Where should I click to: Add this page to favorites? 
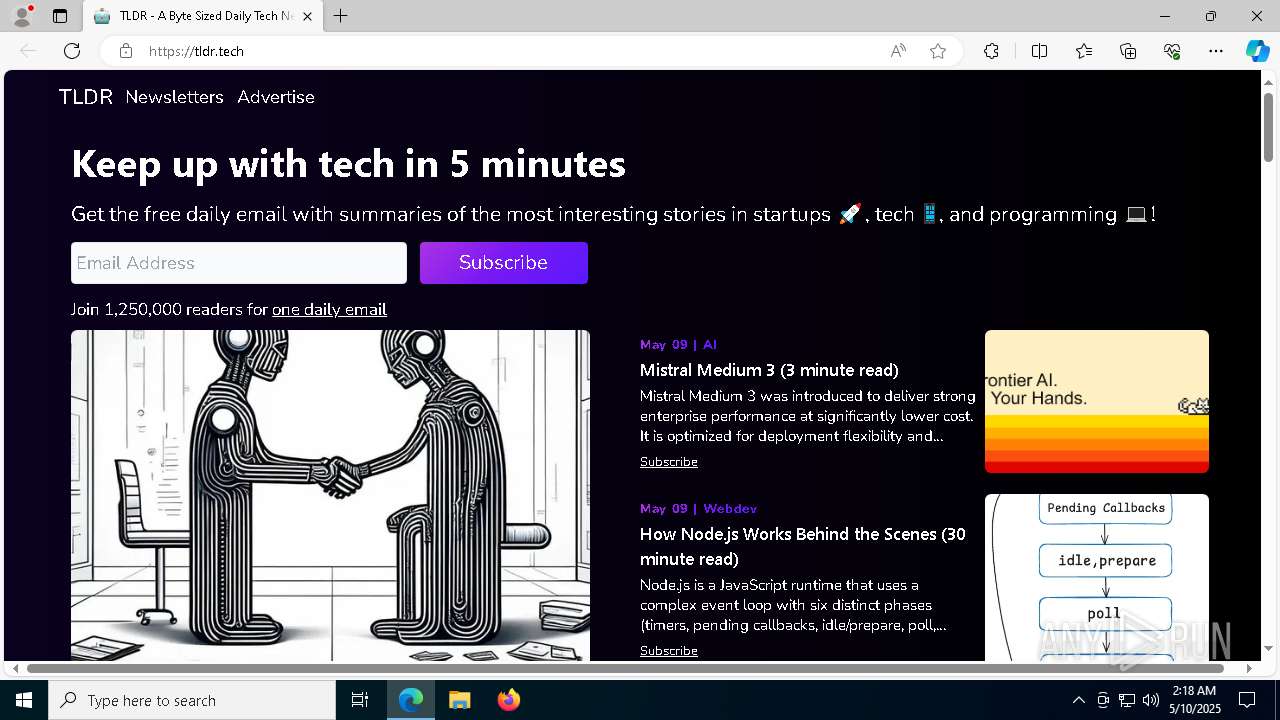coord(938,51)
